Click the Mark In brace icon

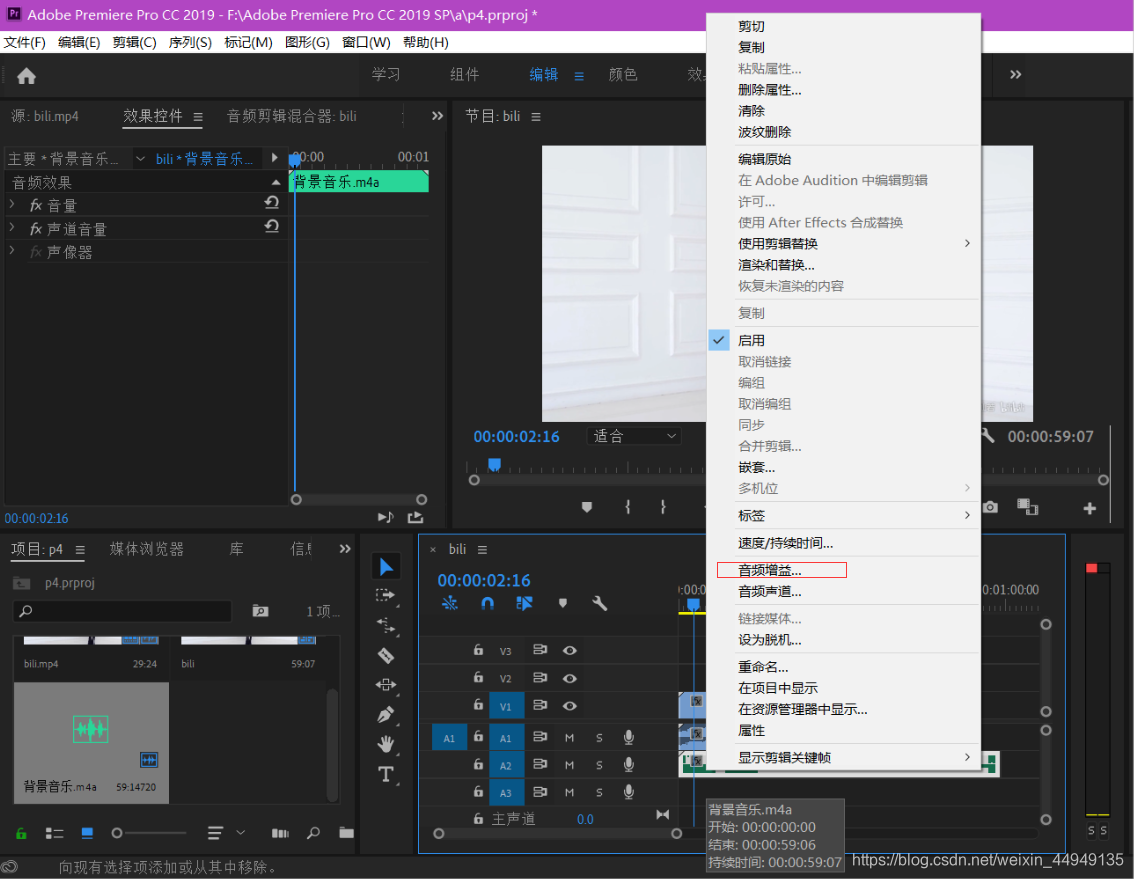(628, 507)
